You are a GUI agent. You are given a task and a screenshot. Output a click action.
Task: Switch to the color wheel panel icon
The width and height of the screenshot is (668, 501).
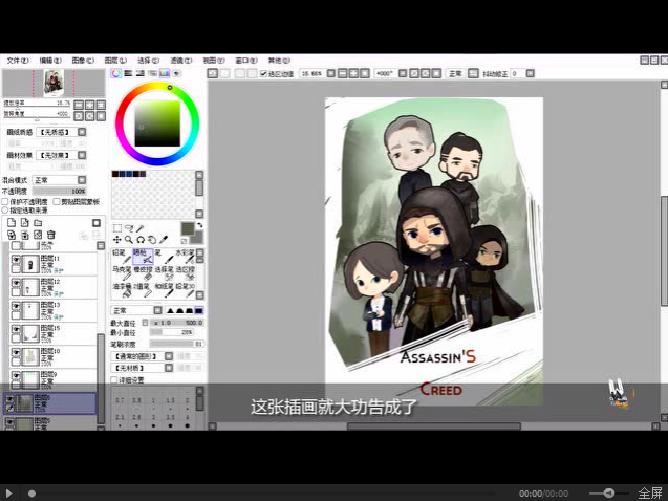pos(116,73)
